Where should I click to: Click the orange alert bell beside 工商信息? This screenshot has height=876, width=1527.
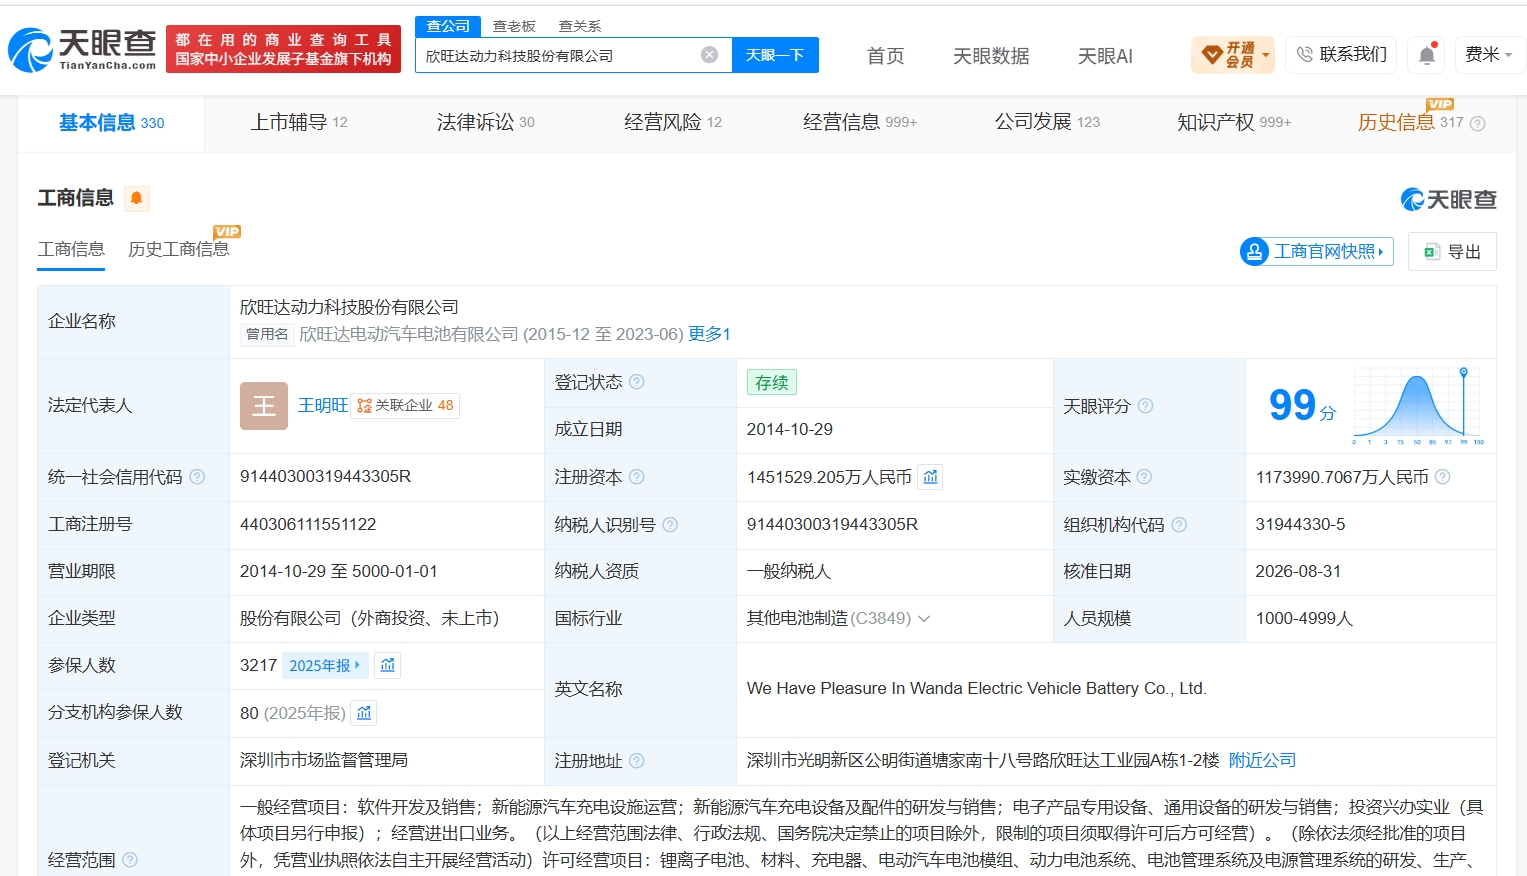(x=136, y=198)
